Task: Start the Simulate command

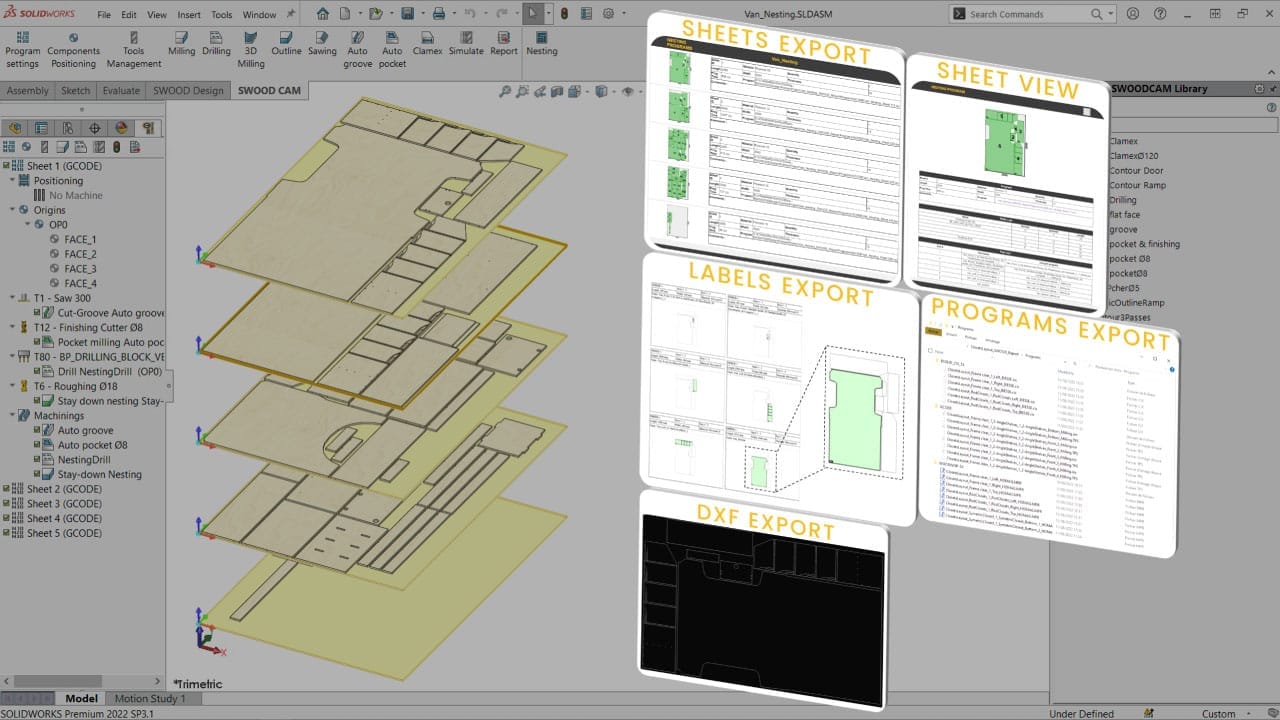Action: pyautogui.click(x=466, y=44)
